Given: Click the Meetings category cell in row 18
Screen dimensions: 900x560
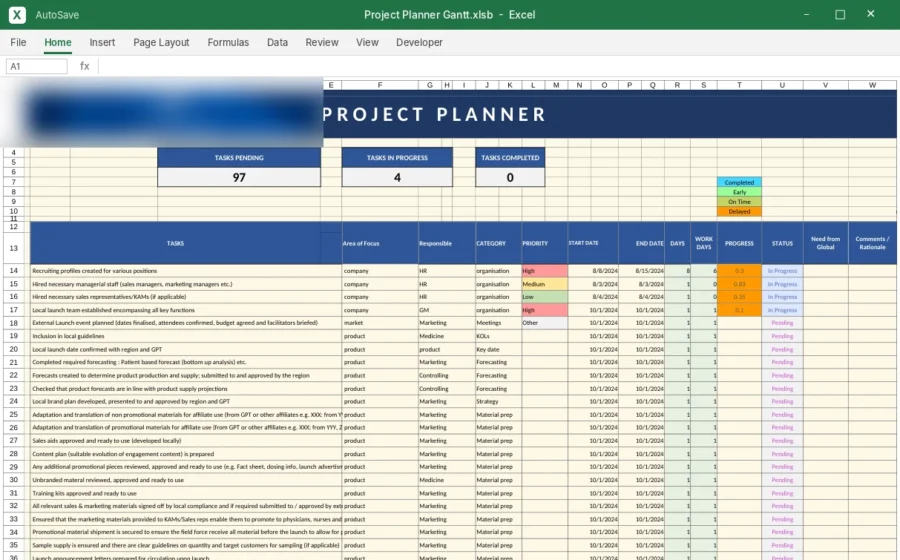Looking at the screenshot, I should click(x=498, y=323).
